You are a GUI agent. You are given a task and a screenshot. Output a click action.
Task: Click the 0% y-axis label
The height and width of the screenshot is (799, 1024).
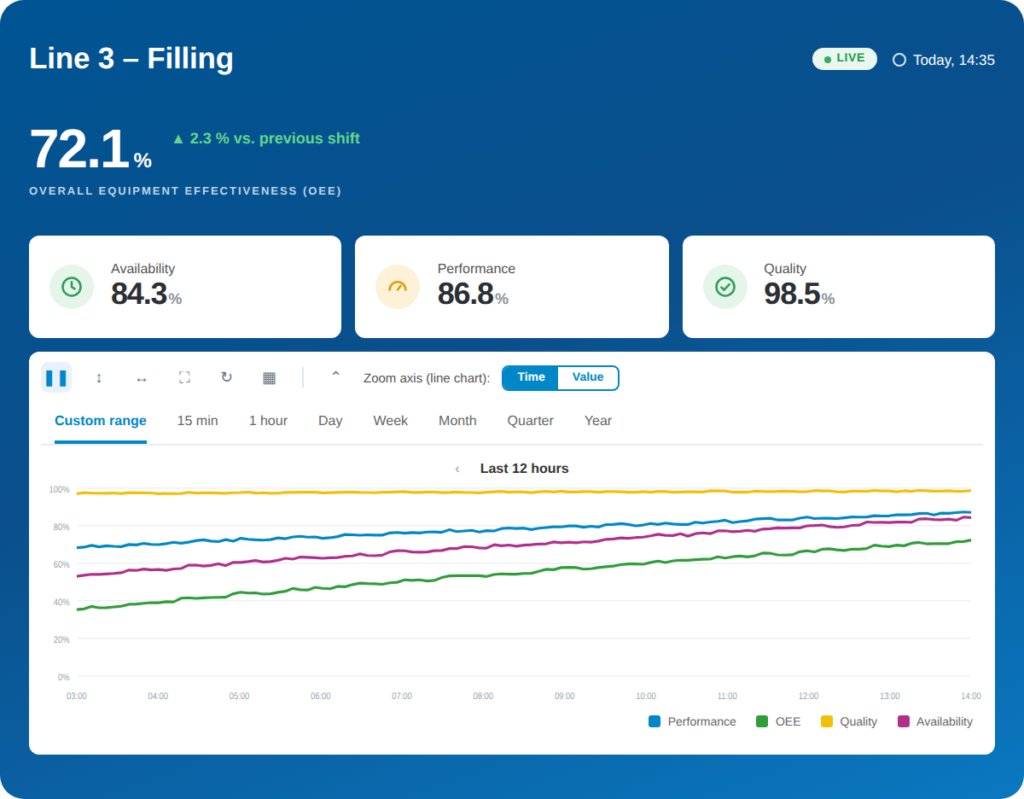[x=63, y=677]
